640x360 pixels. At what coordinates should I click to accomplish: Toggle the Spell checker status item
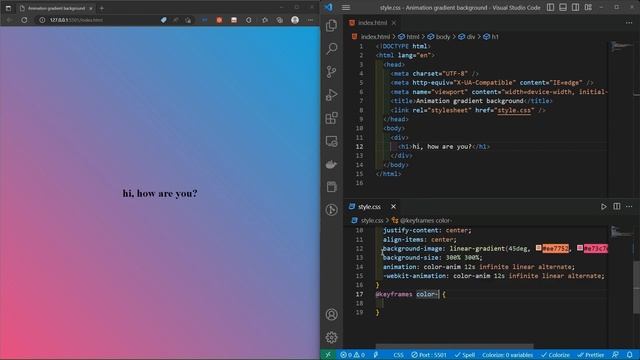[464, 355]
